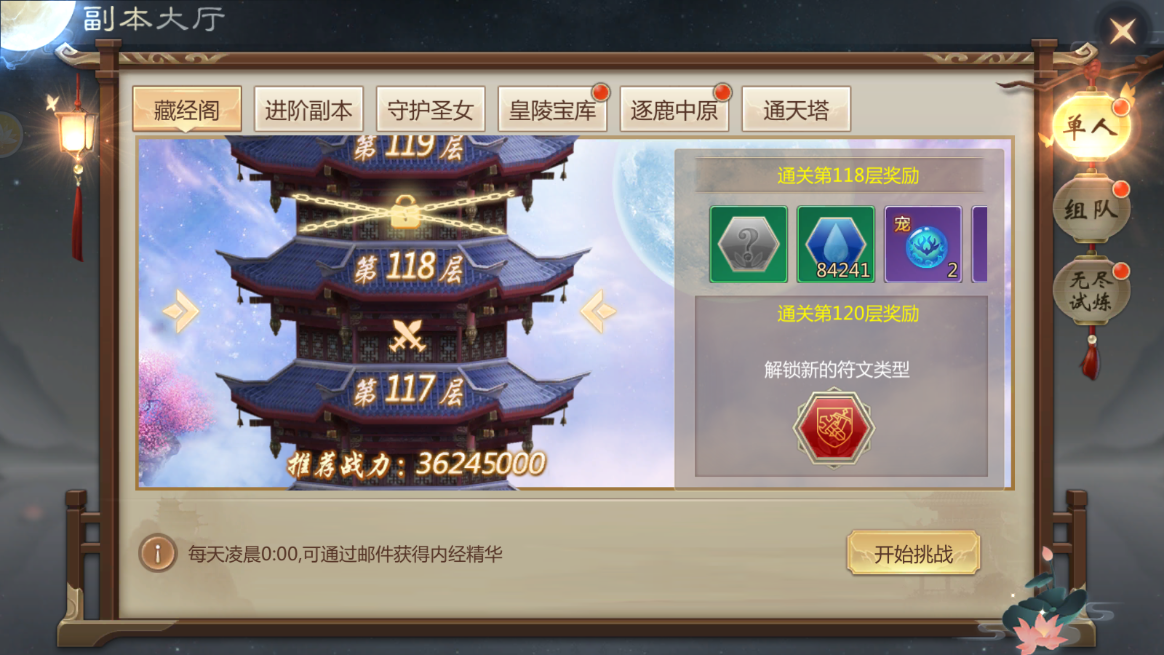The image size is (1164, 655).
Task: Tap the red rune shield emblem
Action: (x=834, y=428)
